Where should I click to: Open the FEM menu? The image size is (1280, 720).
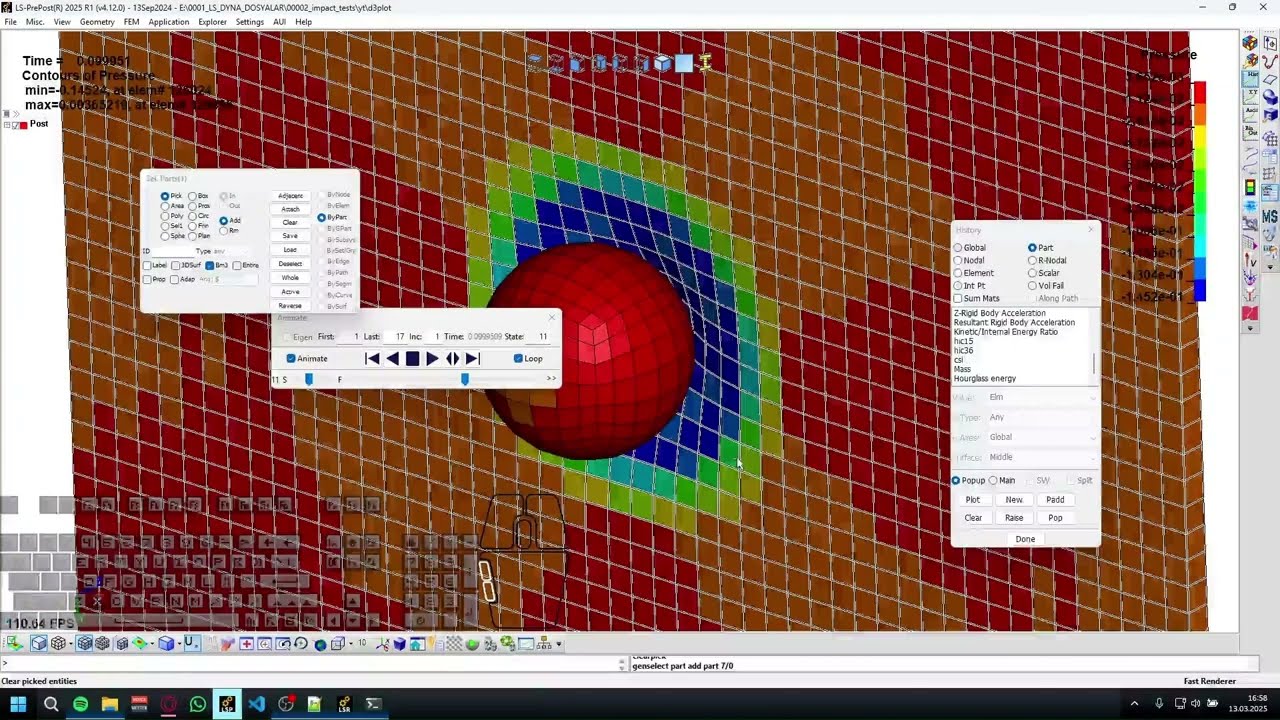coord(131,22)
